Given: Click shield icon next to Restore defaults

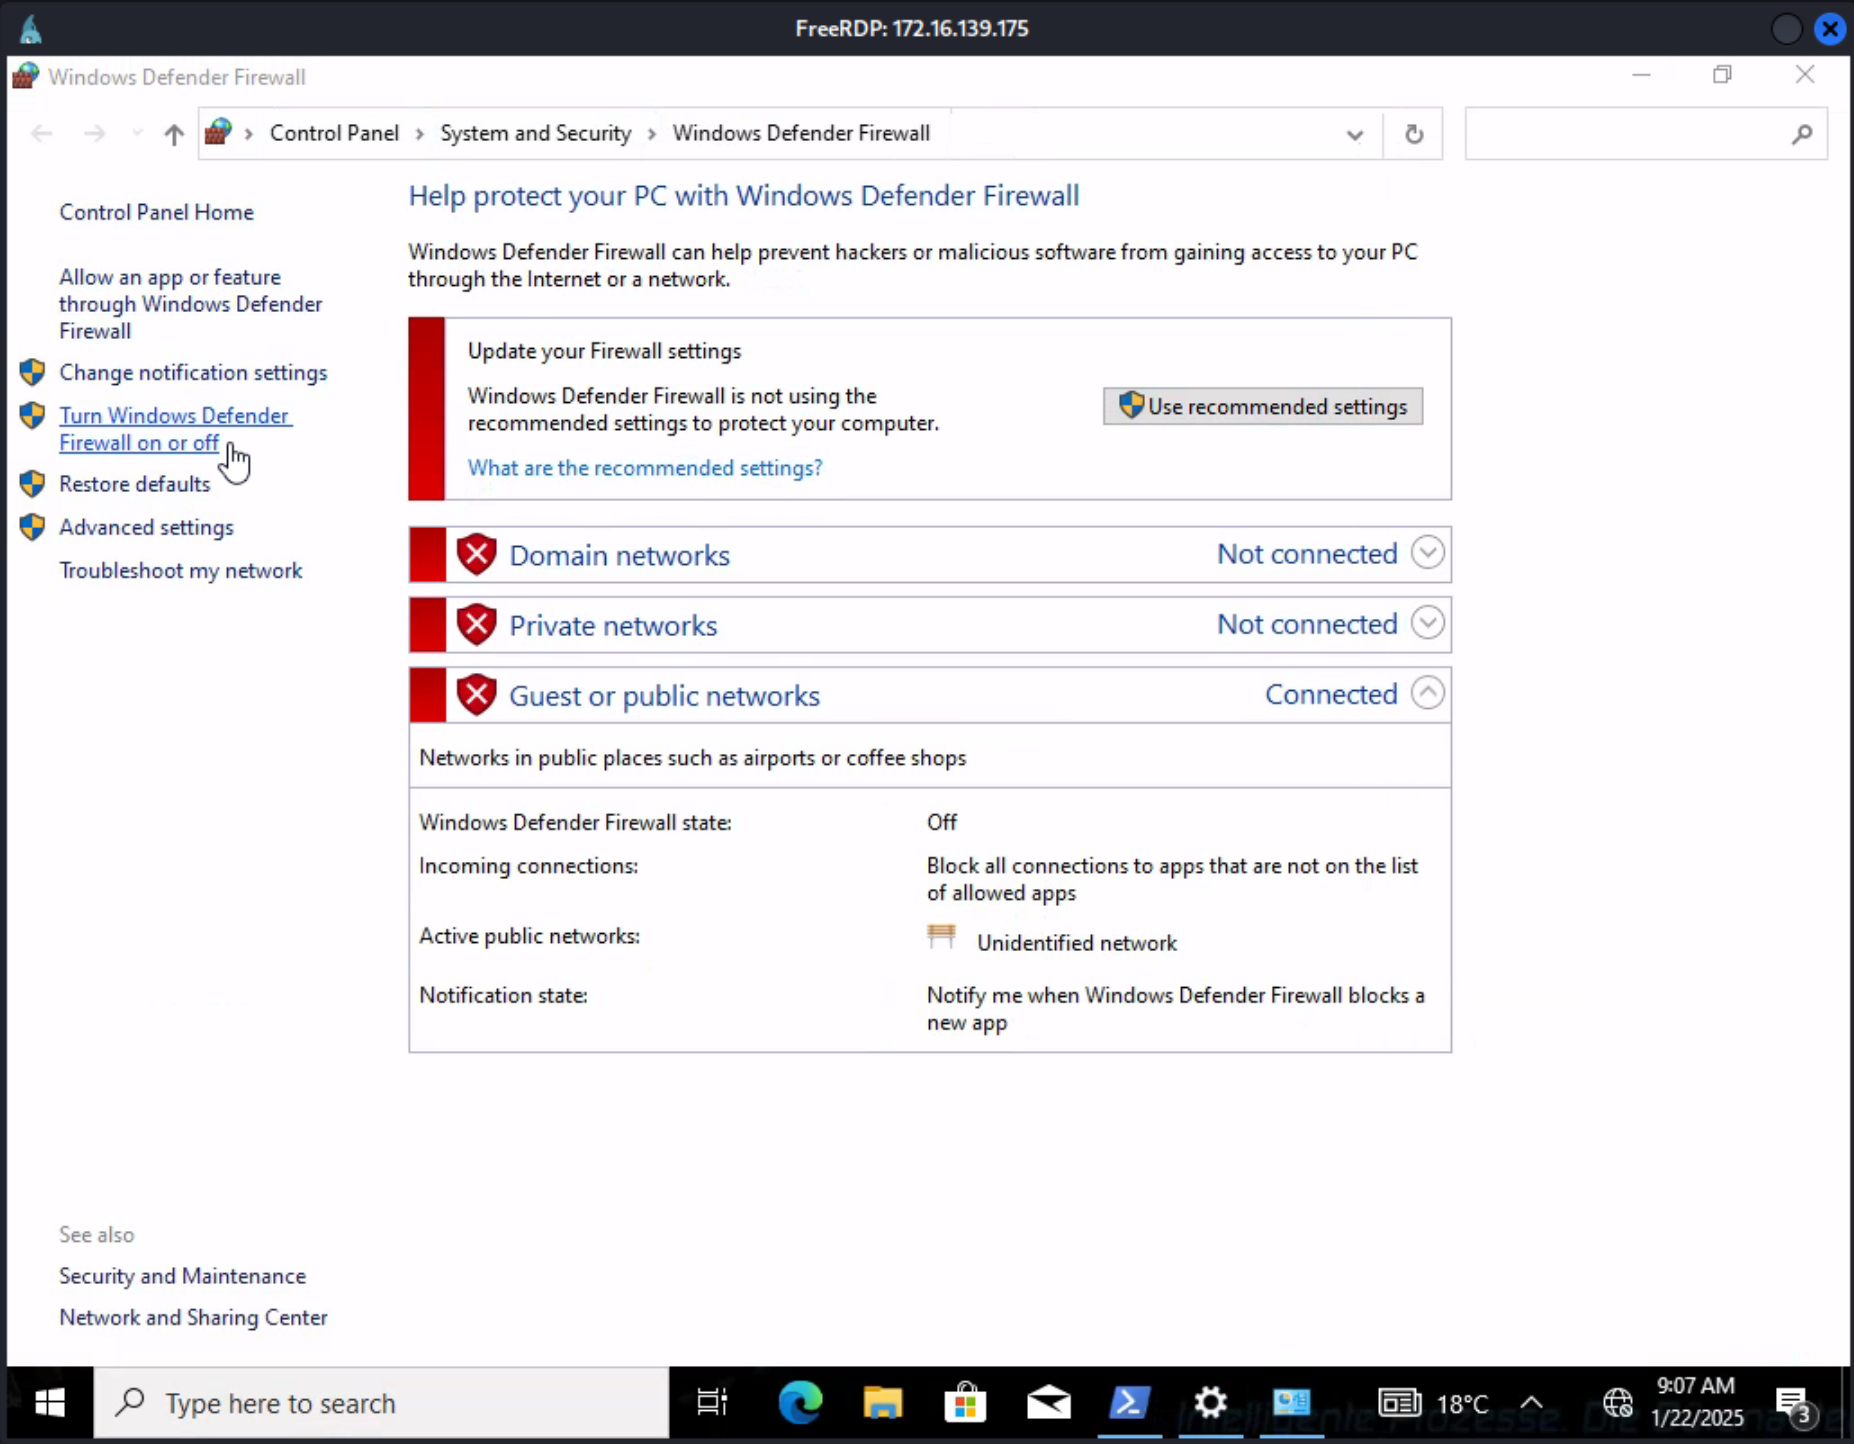Looking at the screenshot, I should [32, 484].
